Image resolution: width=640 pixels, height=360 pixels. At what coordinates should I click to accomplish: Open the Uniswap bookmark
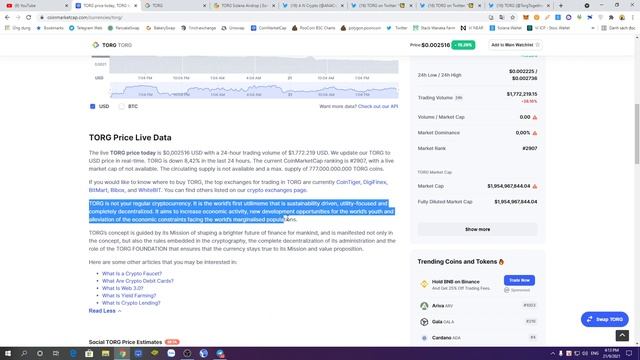[233, 28]
